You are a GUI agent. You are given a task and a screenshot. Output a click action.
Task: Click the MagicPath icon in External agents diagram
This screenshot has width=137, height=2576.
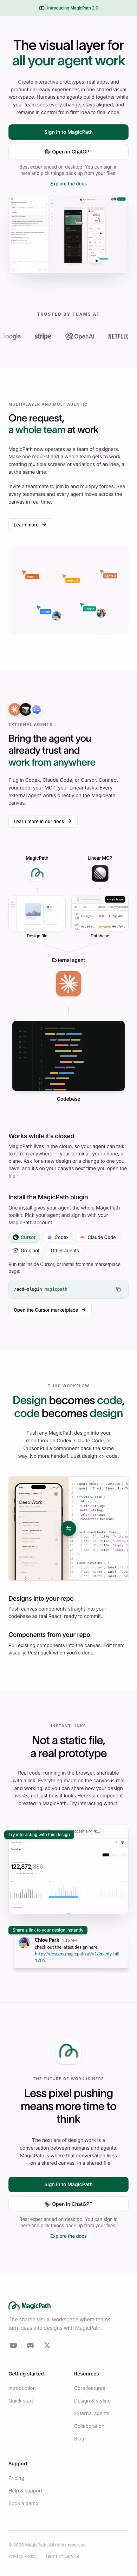pos(37,873)
